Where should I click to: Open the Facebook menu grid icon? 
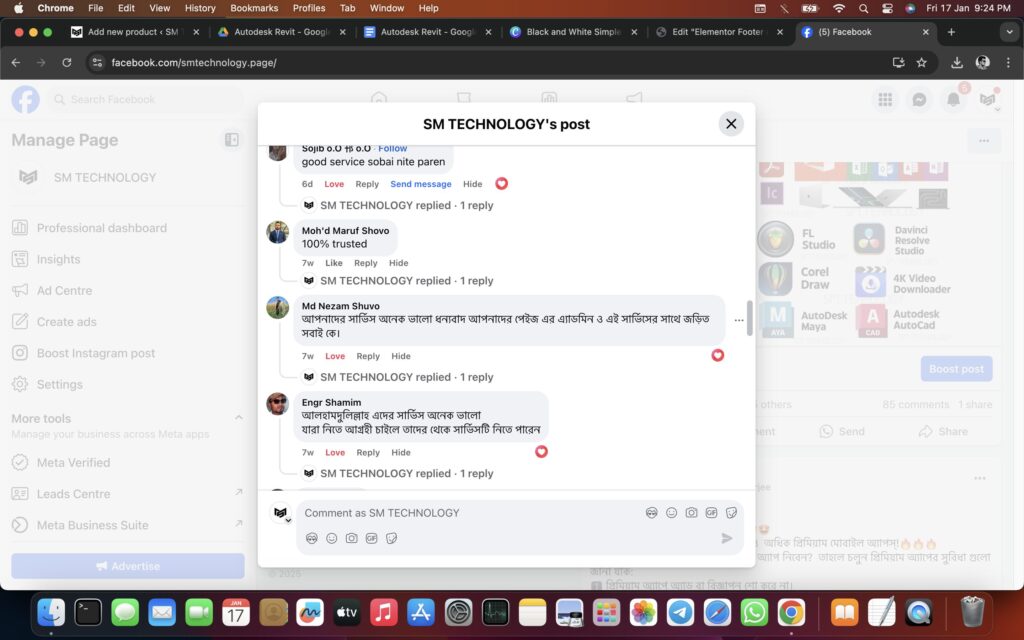[885, 99]
